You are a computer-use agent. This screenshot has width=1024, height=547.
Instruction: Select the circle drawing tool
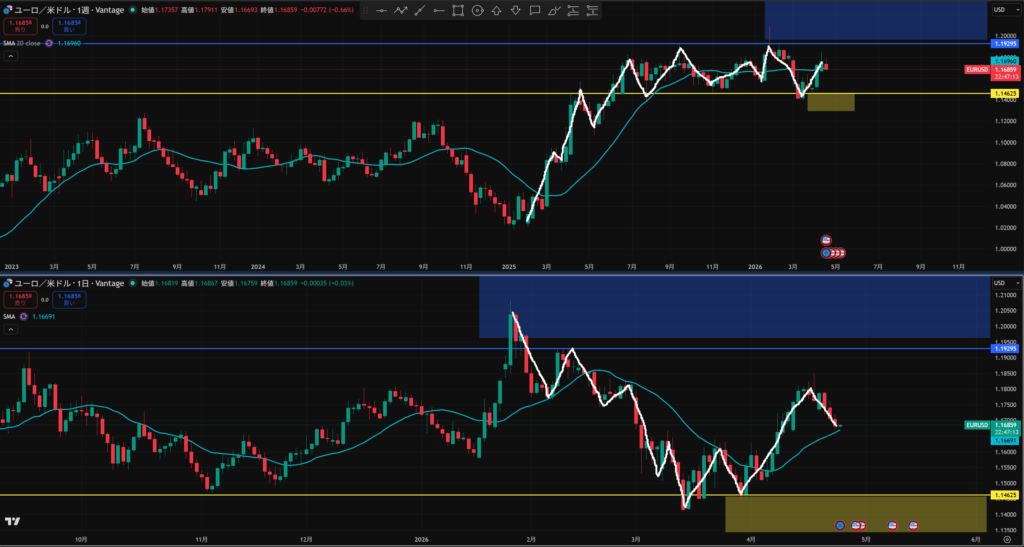pyautogui.click(x=477, y=10)
